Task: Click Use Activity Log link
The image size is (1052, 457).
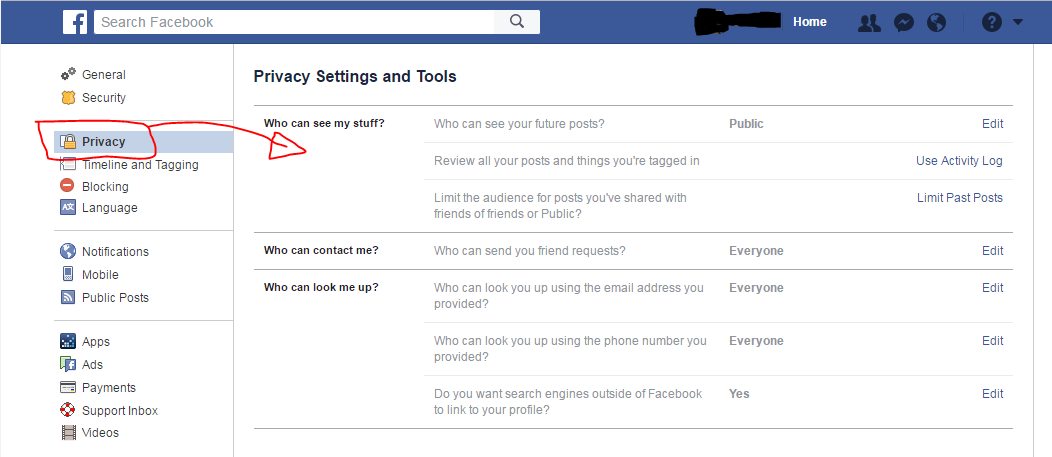Action: 959,160
